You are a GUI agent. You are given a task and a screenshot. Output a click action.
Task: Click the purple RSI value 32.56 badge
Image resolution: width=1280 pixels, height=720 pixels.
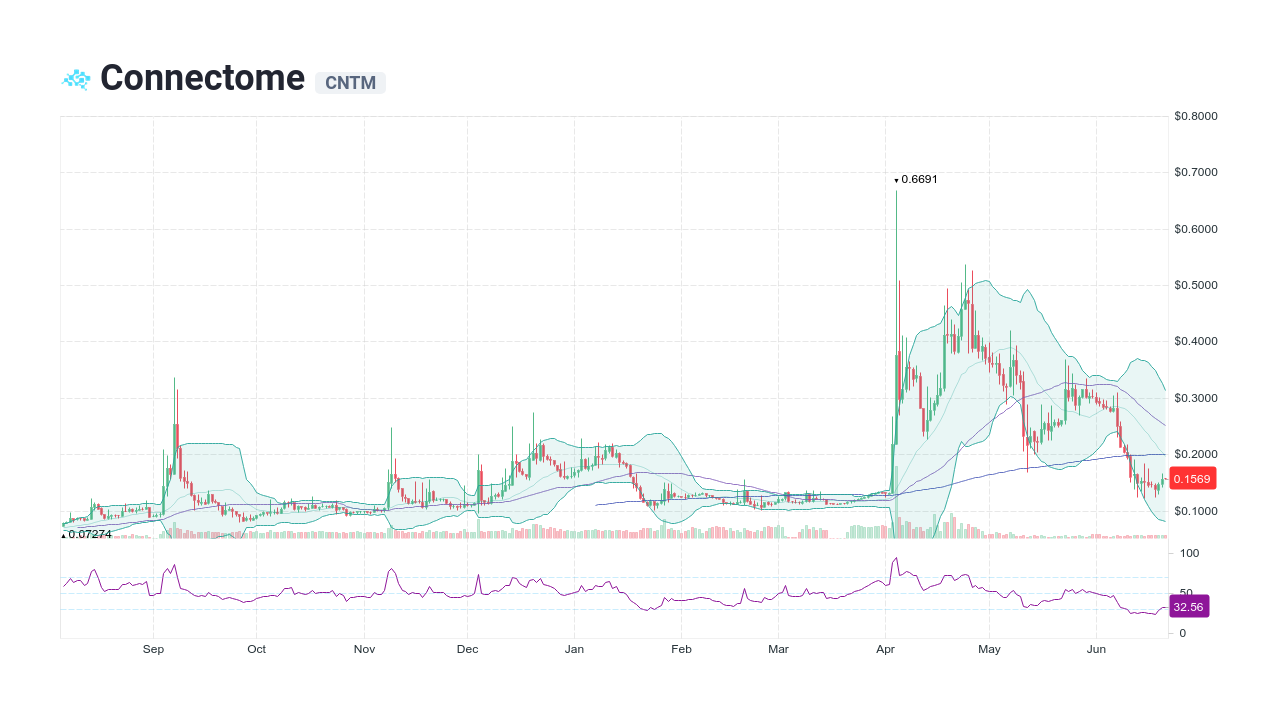click(x=1189, y=606)
